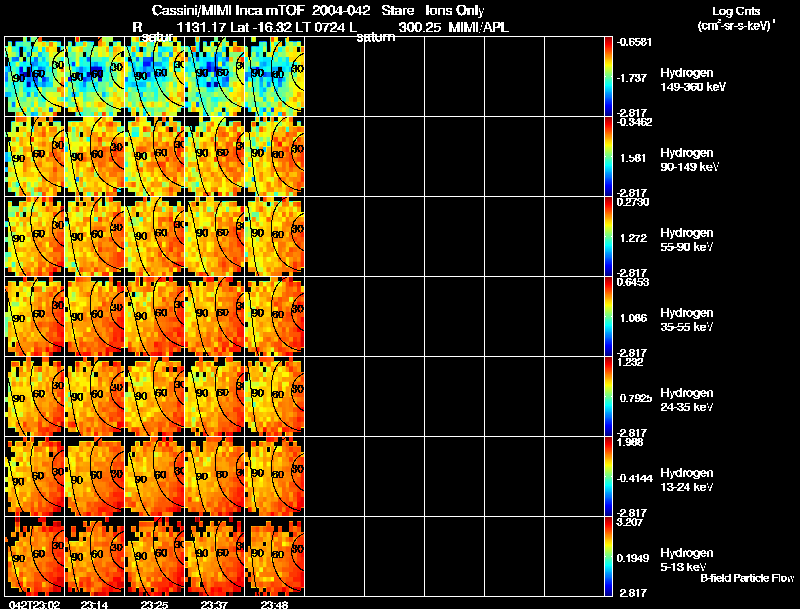Viewport: 800px width, 609px height.
Task: Click the Hydrogen 55-90 keV label
Action: (x=687, y=240)
